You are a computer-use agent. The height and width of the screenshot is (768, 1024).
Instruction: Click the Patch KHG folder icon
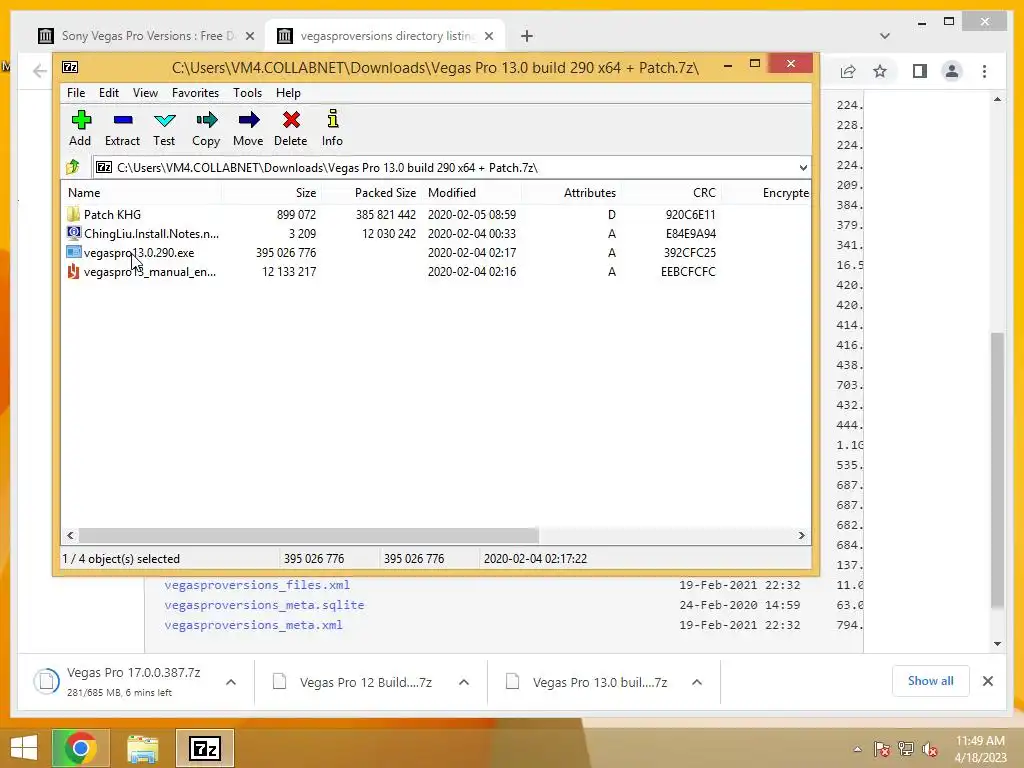tap(74, 214)
